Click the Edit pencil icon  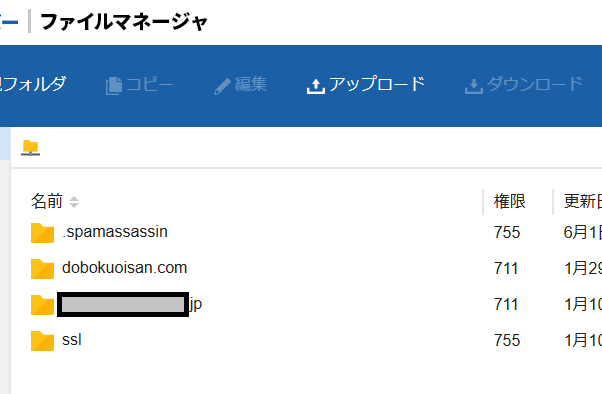(x=222, y=86)
